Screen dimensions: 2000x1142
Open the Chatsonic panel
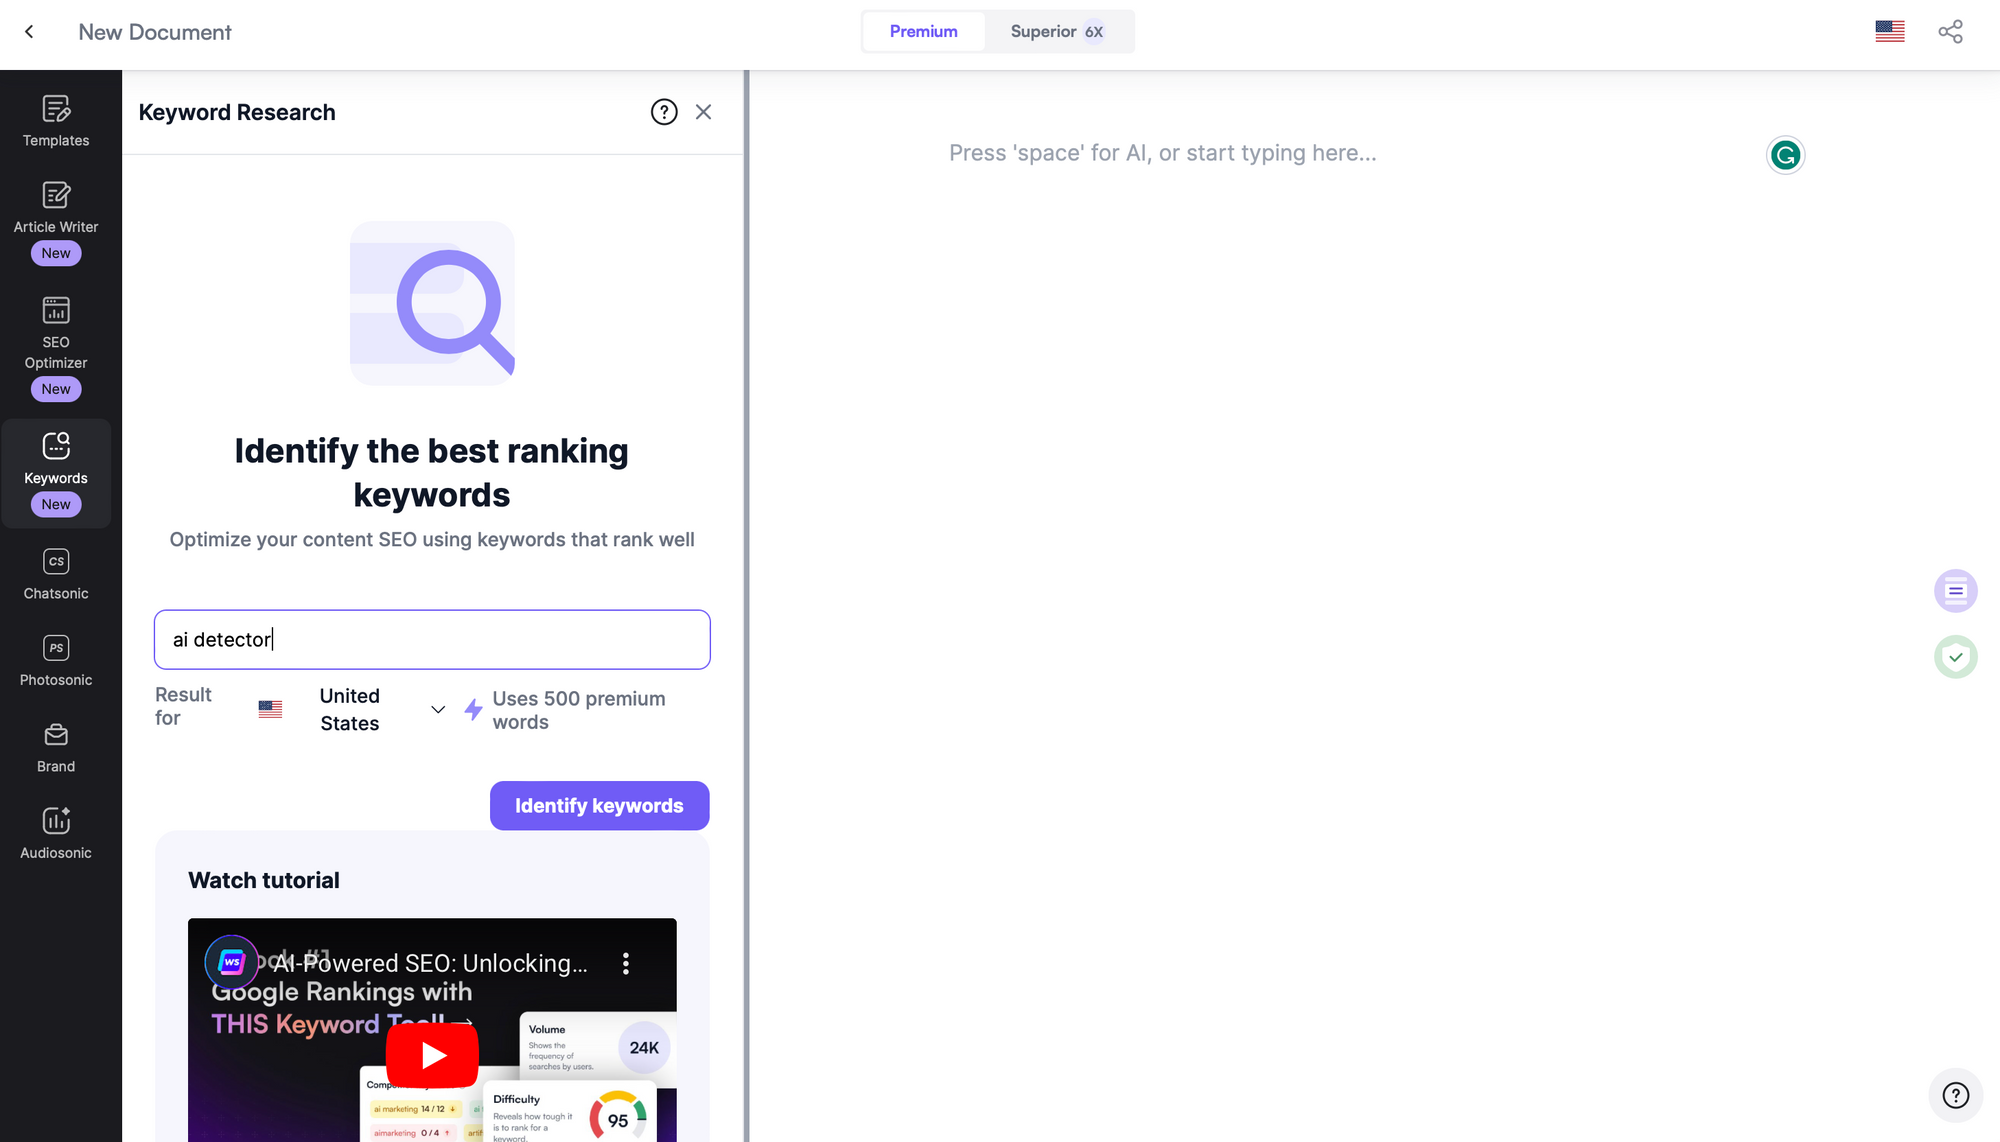point(55,572)
